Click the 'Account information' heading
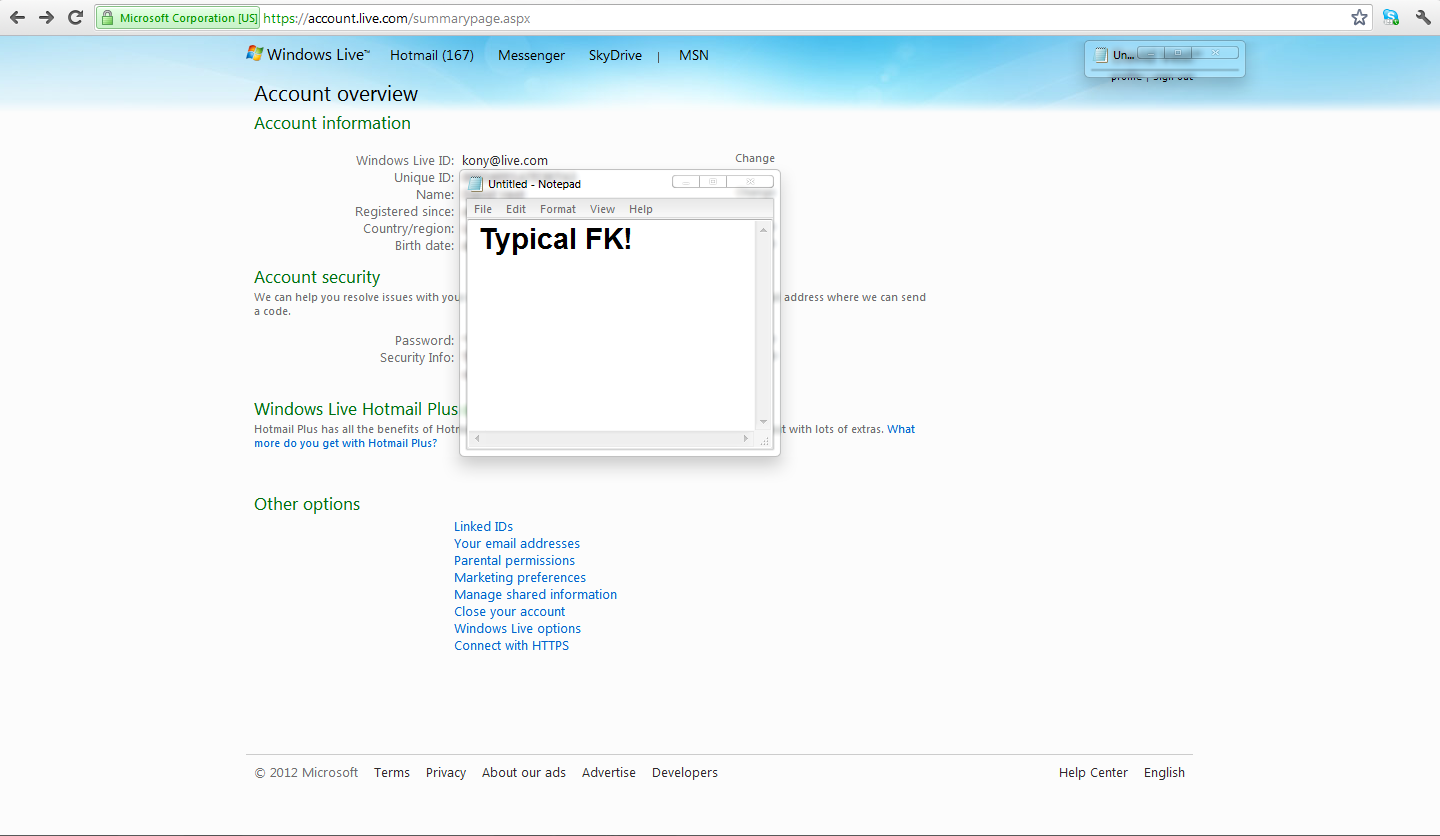1440x836 pixels. pos(332,123)
